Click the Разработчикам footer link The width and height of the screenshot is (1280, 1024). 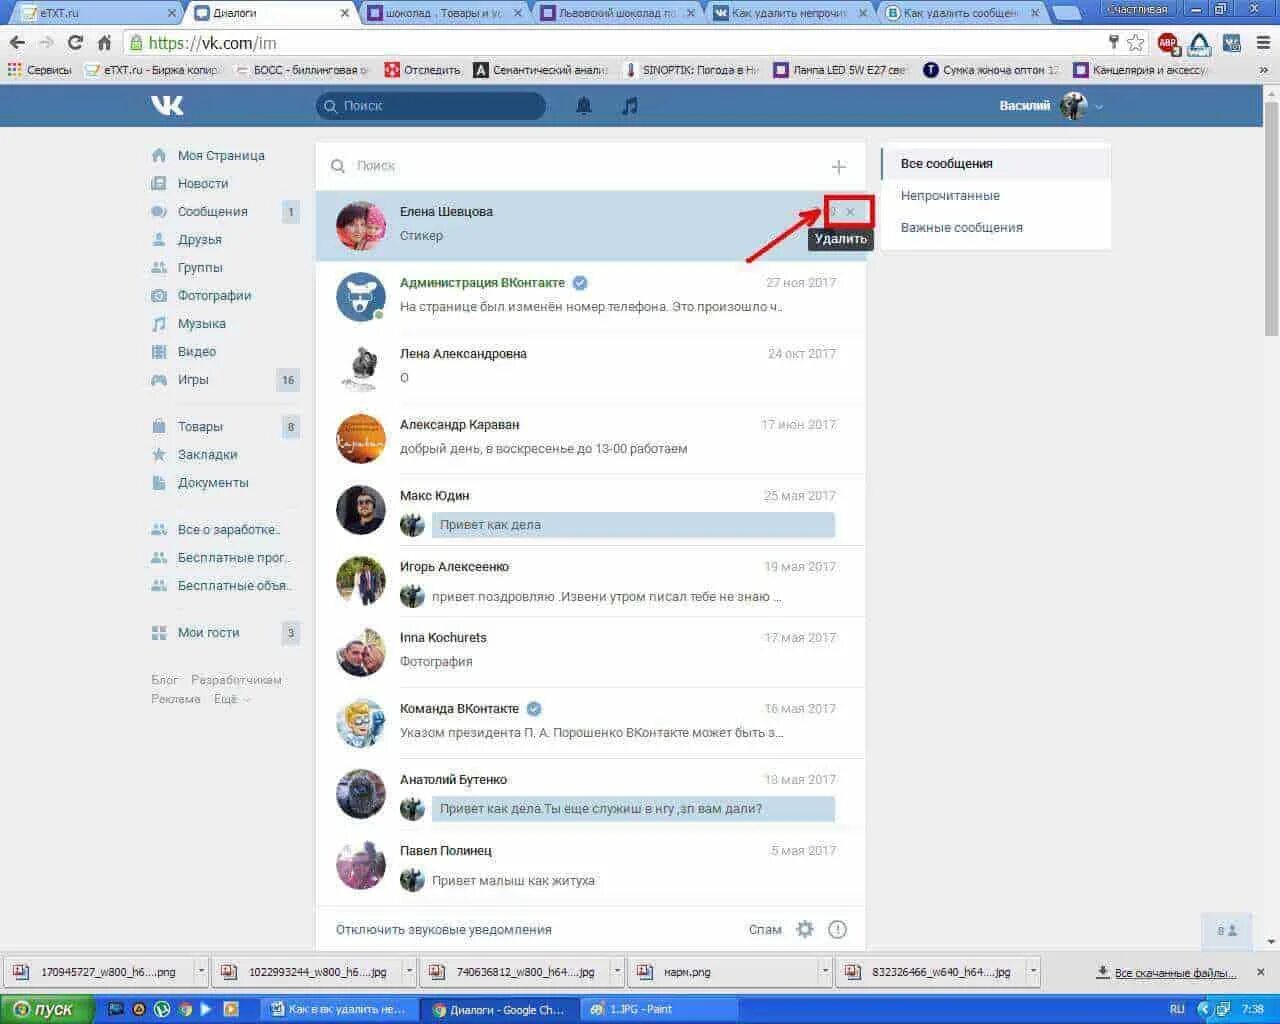pyautogui.click(x=236, y=680)
